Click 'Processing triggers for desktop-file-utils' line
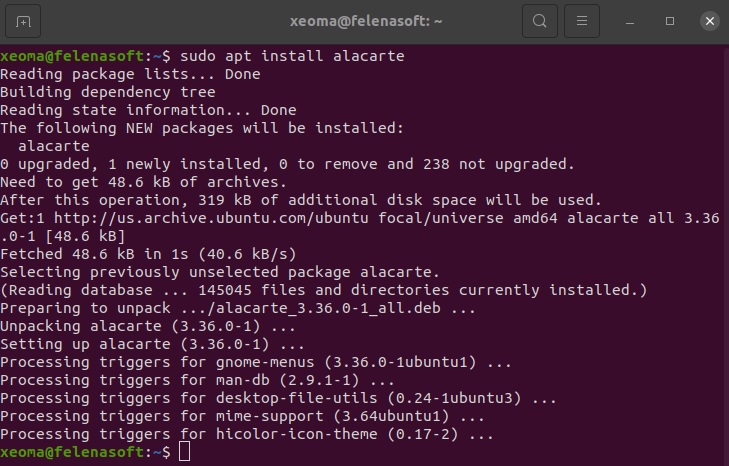Image resolution: width=729 pixels, height=466 pixels. coord(278,398)
